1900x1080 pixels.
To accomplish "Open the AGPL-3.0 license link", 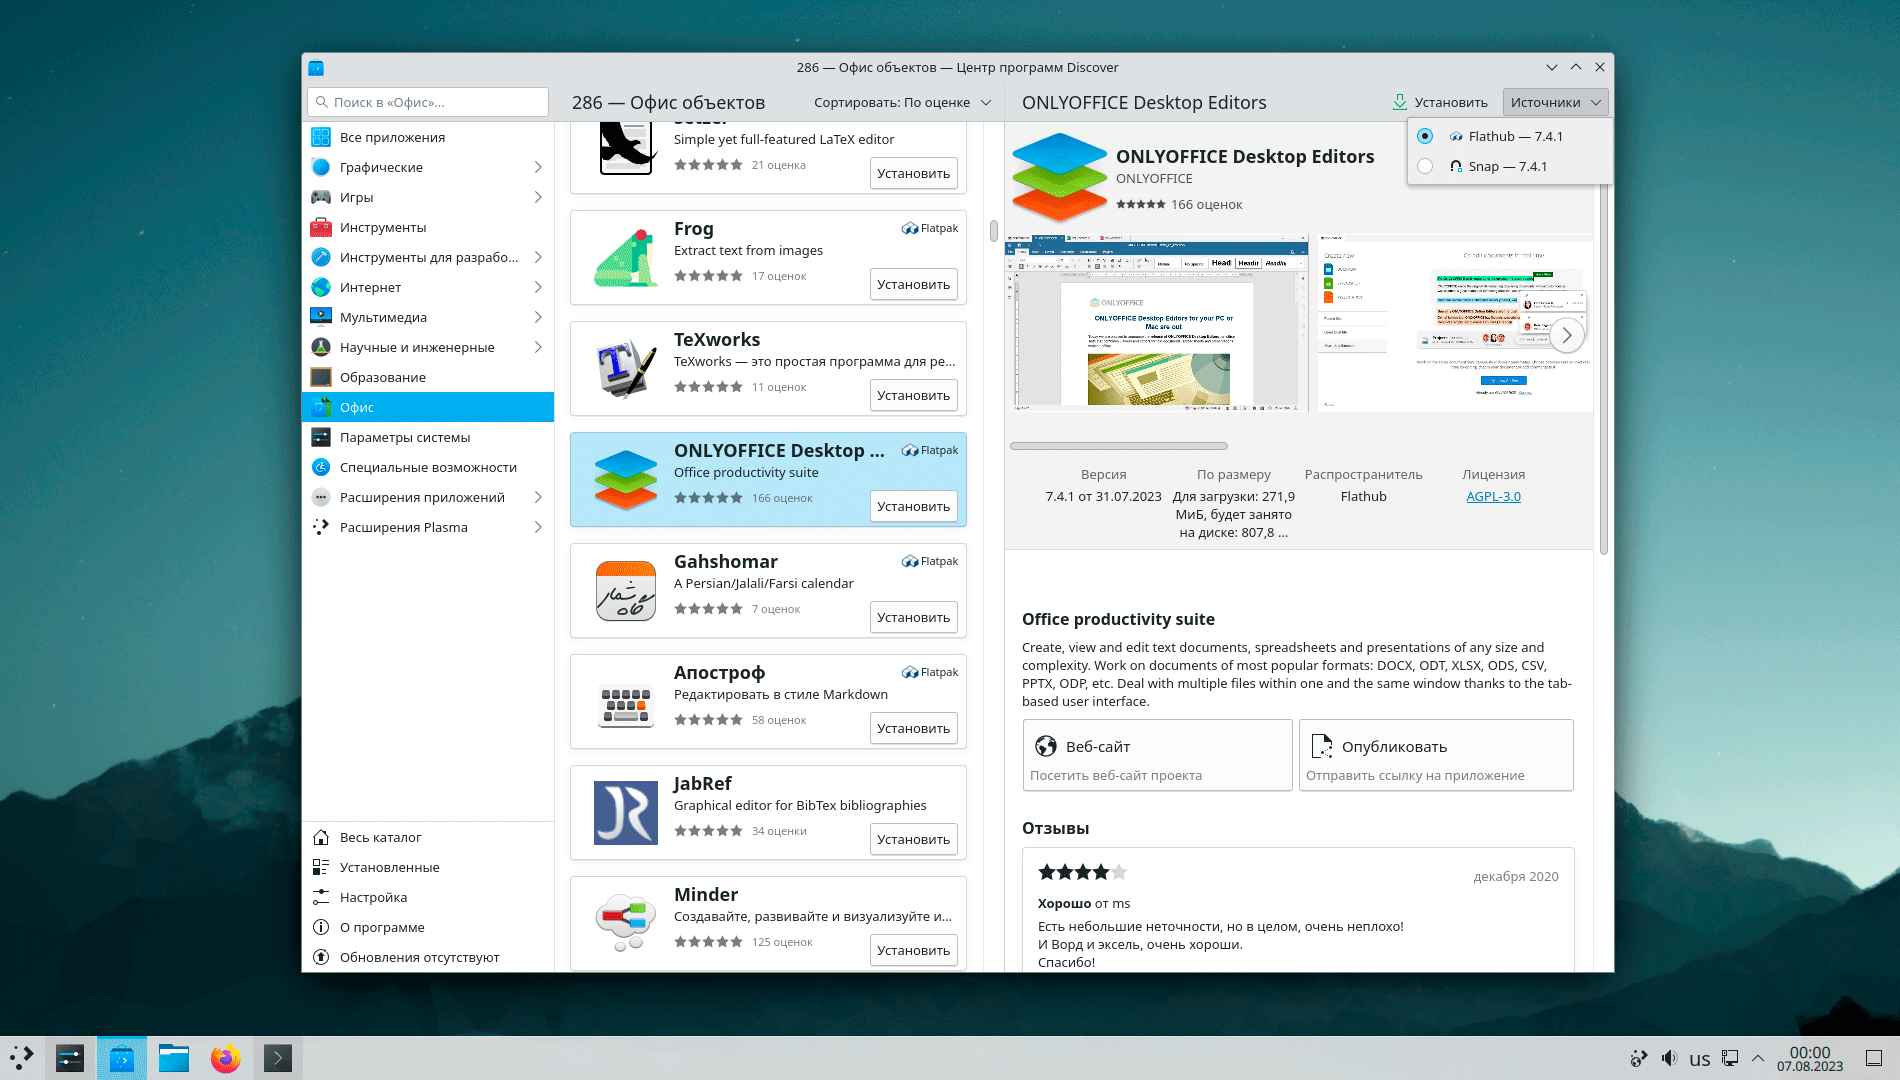I will 1493,496.
